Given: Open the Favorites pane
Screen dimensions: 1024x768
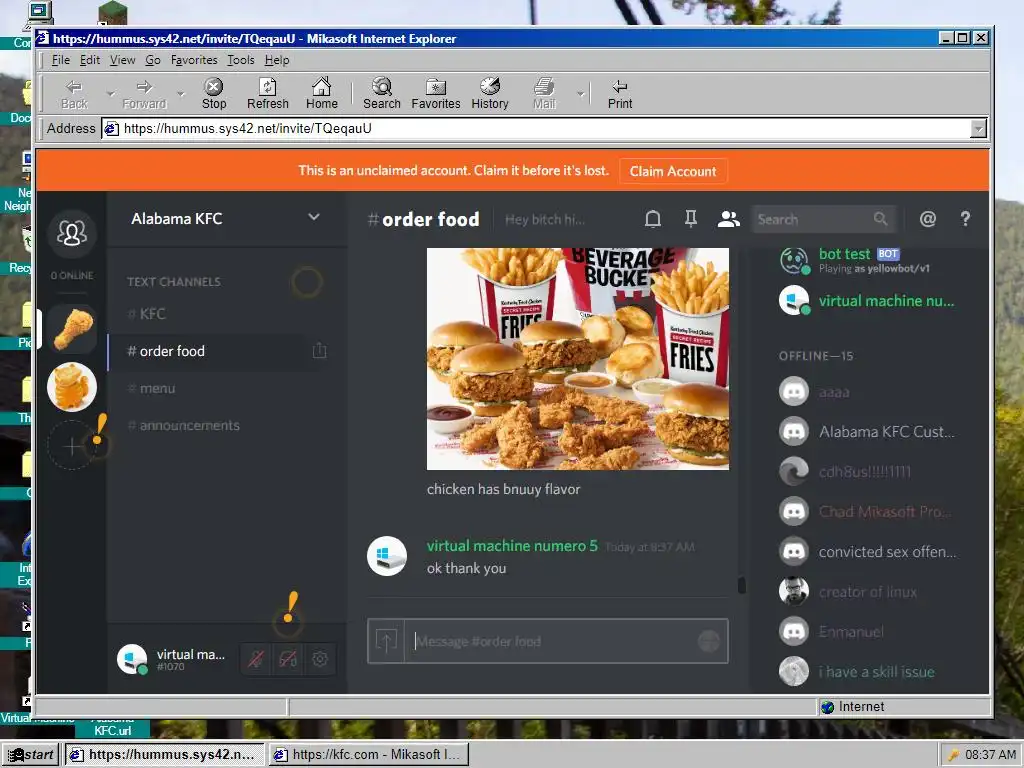Looking at the screenshot, I should coord(436,94).
